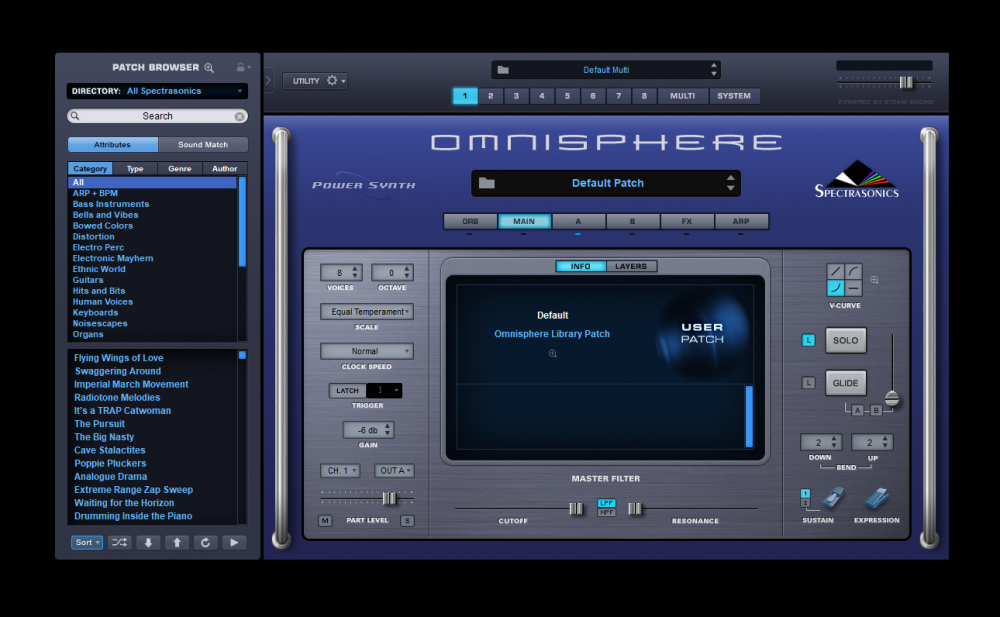The height and width of the screenshot is (617, 1000).
Task: Click the Default Multi folder icon
Action: coord(503,70)
